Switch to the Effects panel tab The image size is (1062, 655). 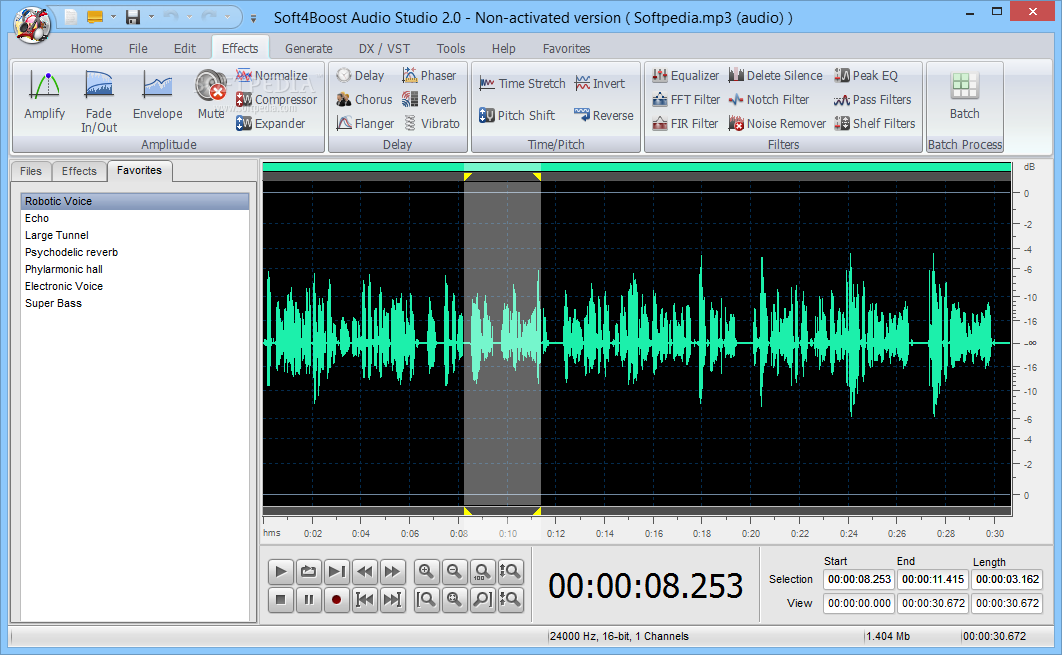(79, 171)
